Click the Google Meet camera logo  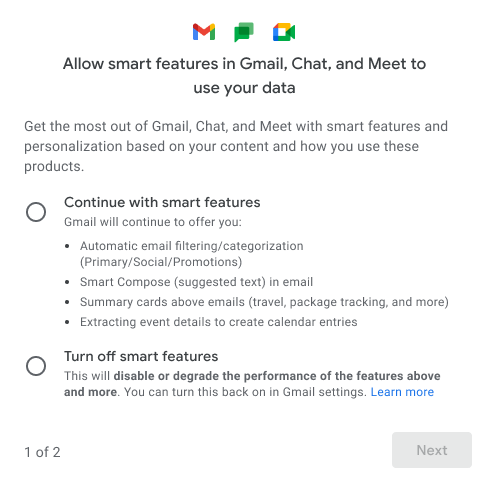click(284, 32)
